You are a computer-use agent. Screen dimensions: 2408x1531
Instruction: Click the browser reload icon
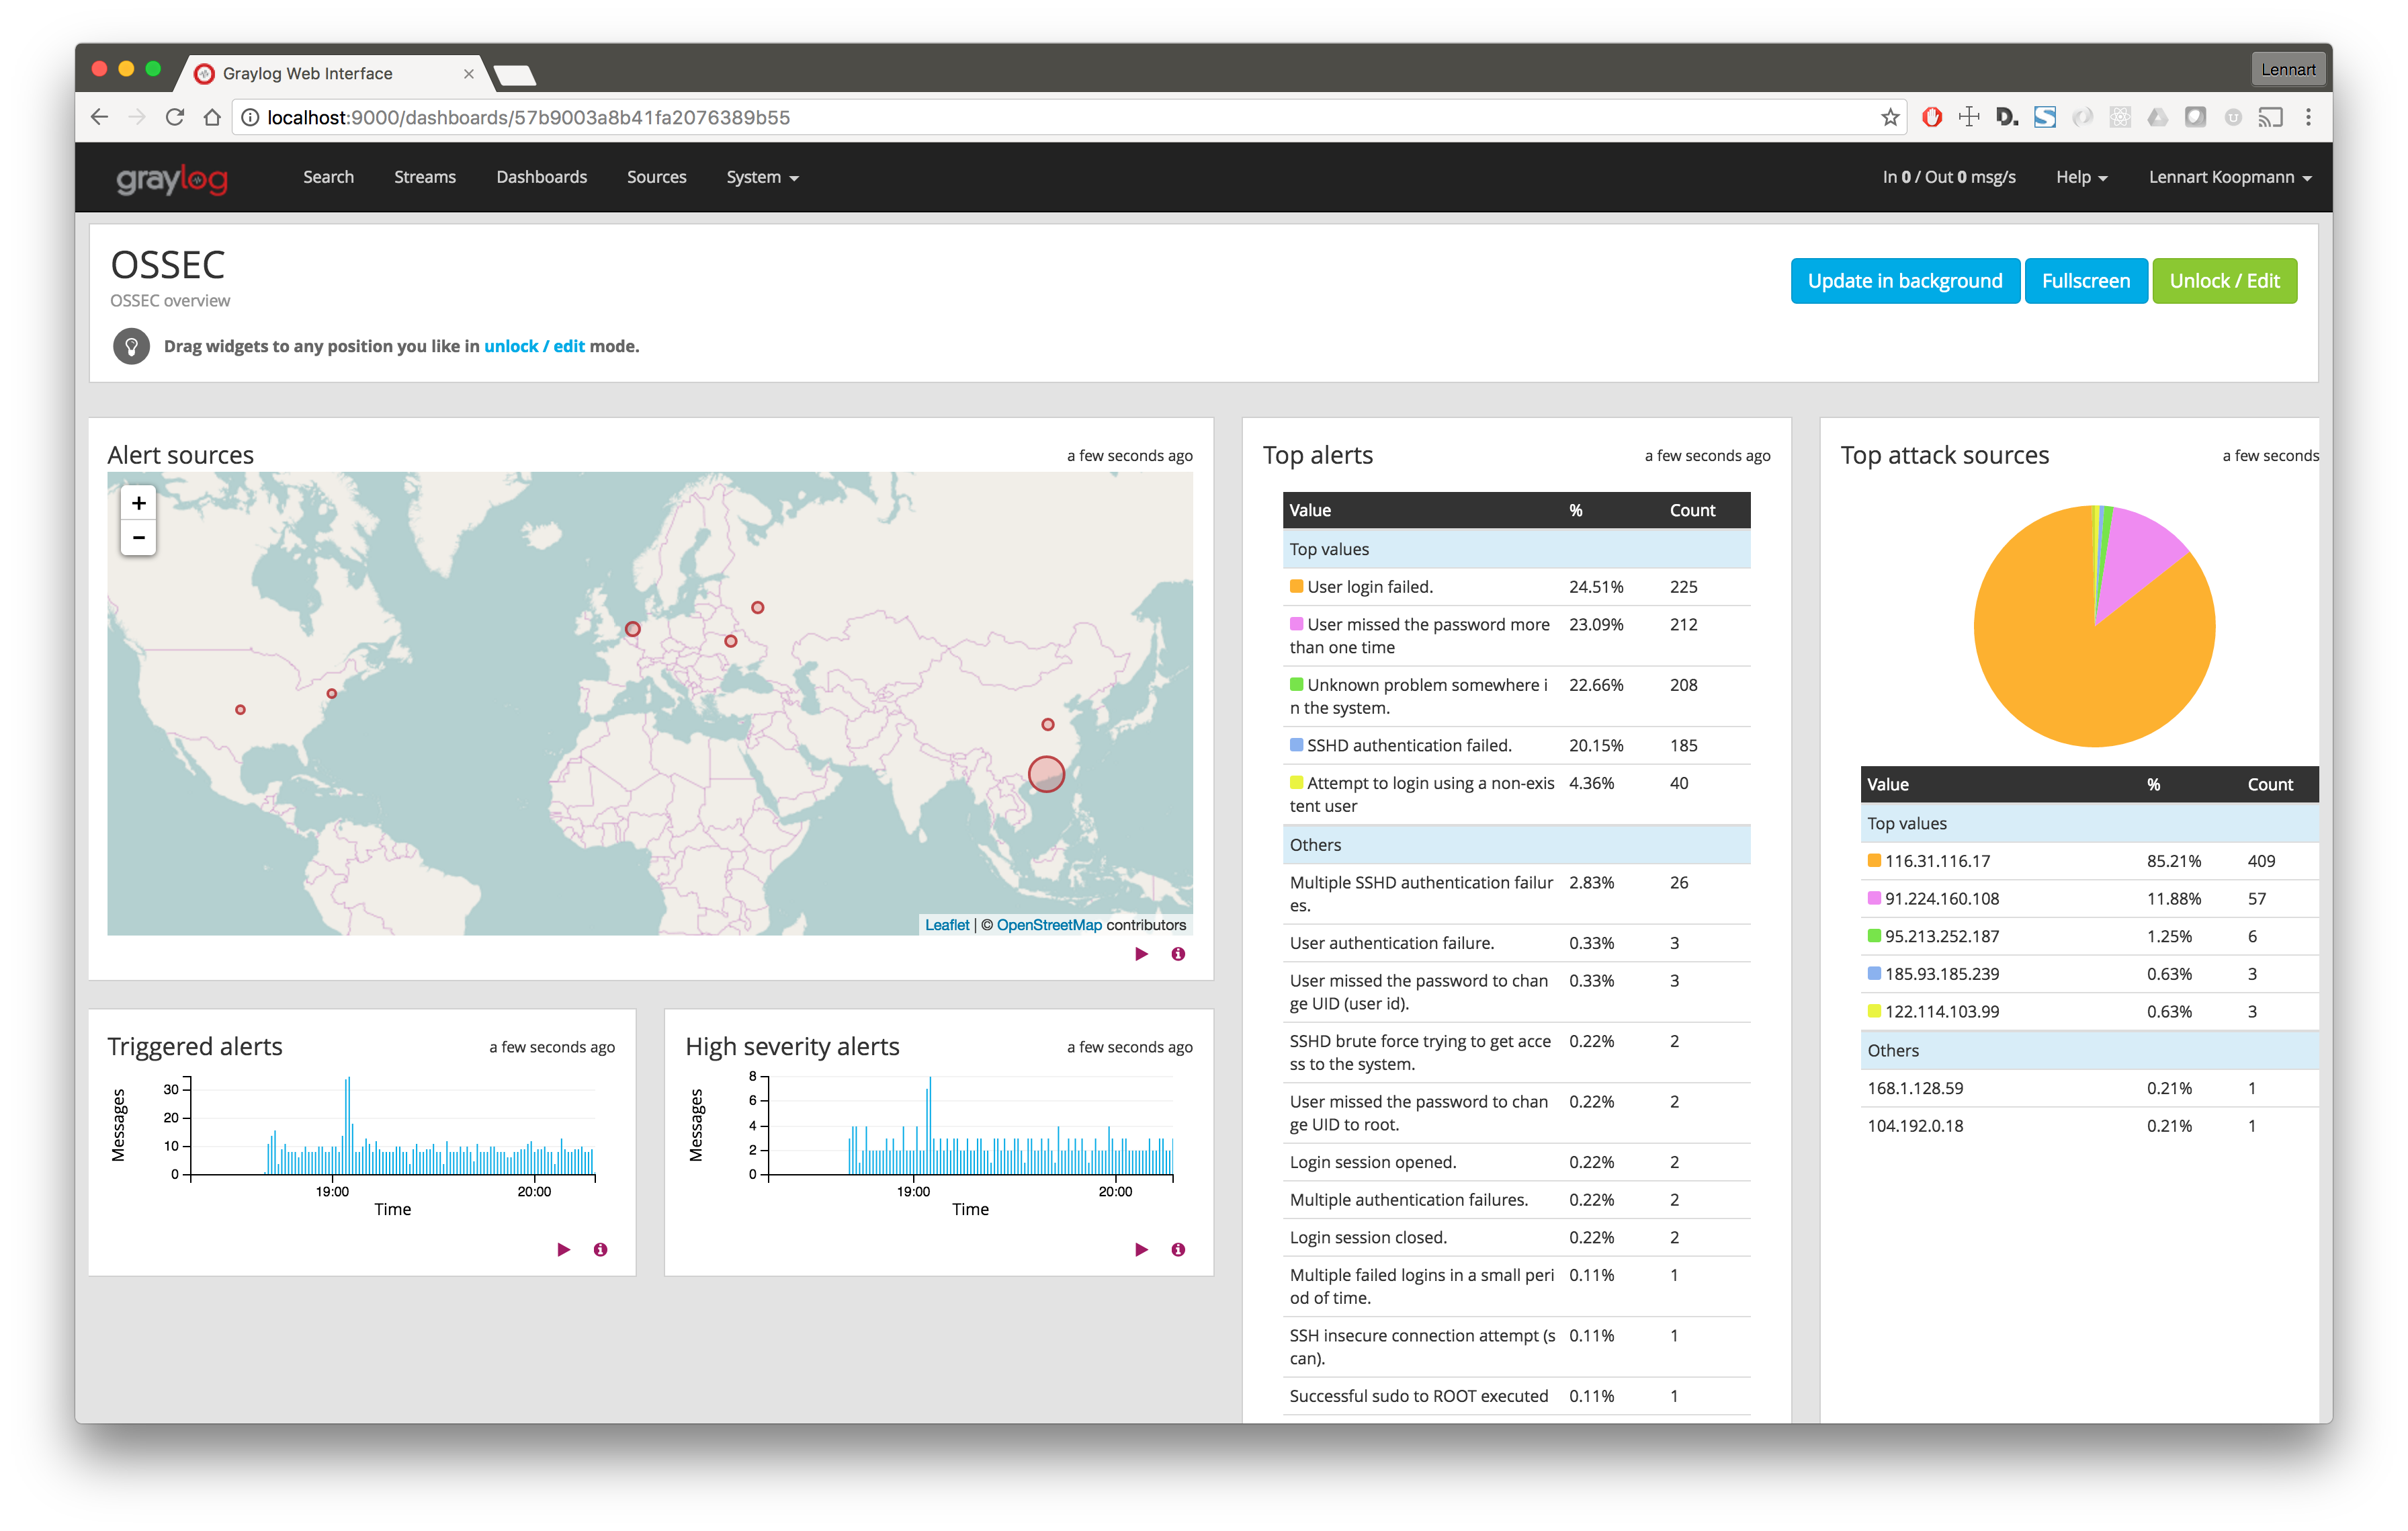pos(175,117)
